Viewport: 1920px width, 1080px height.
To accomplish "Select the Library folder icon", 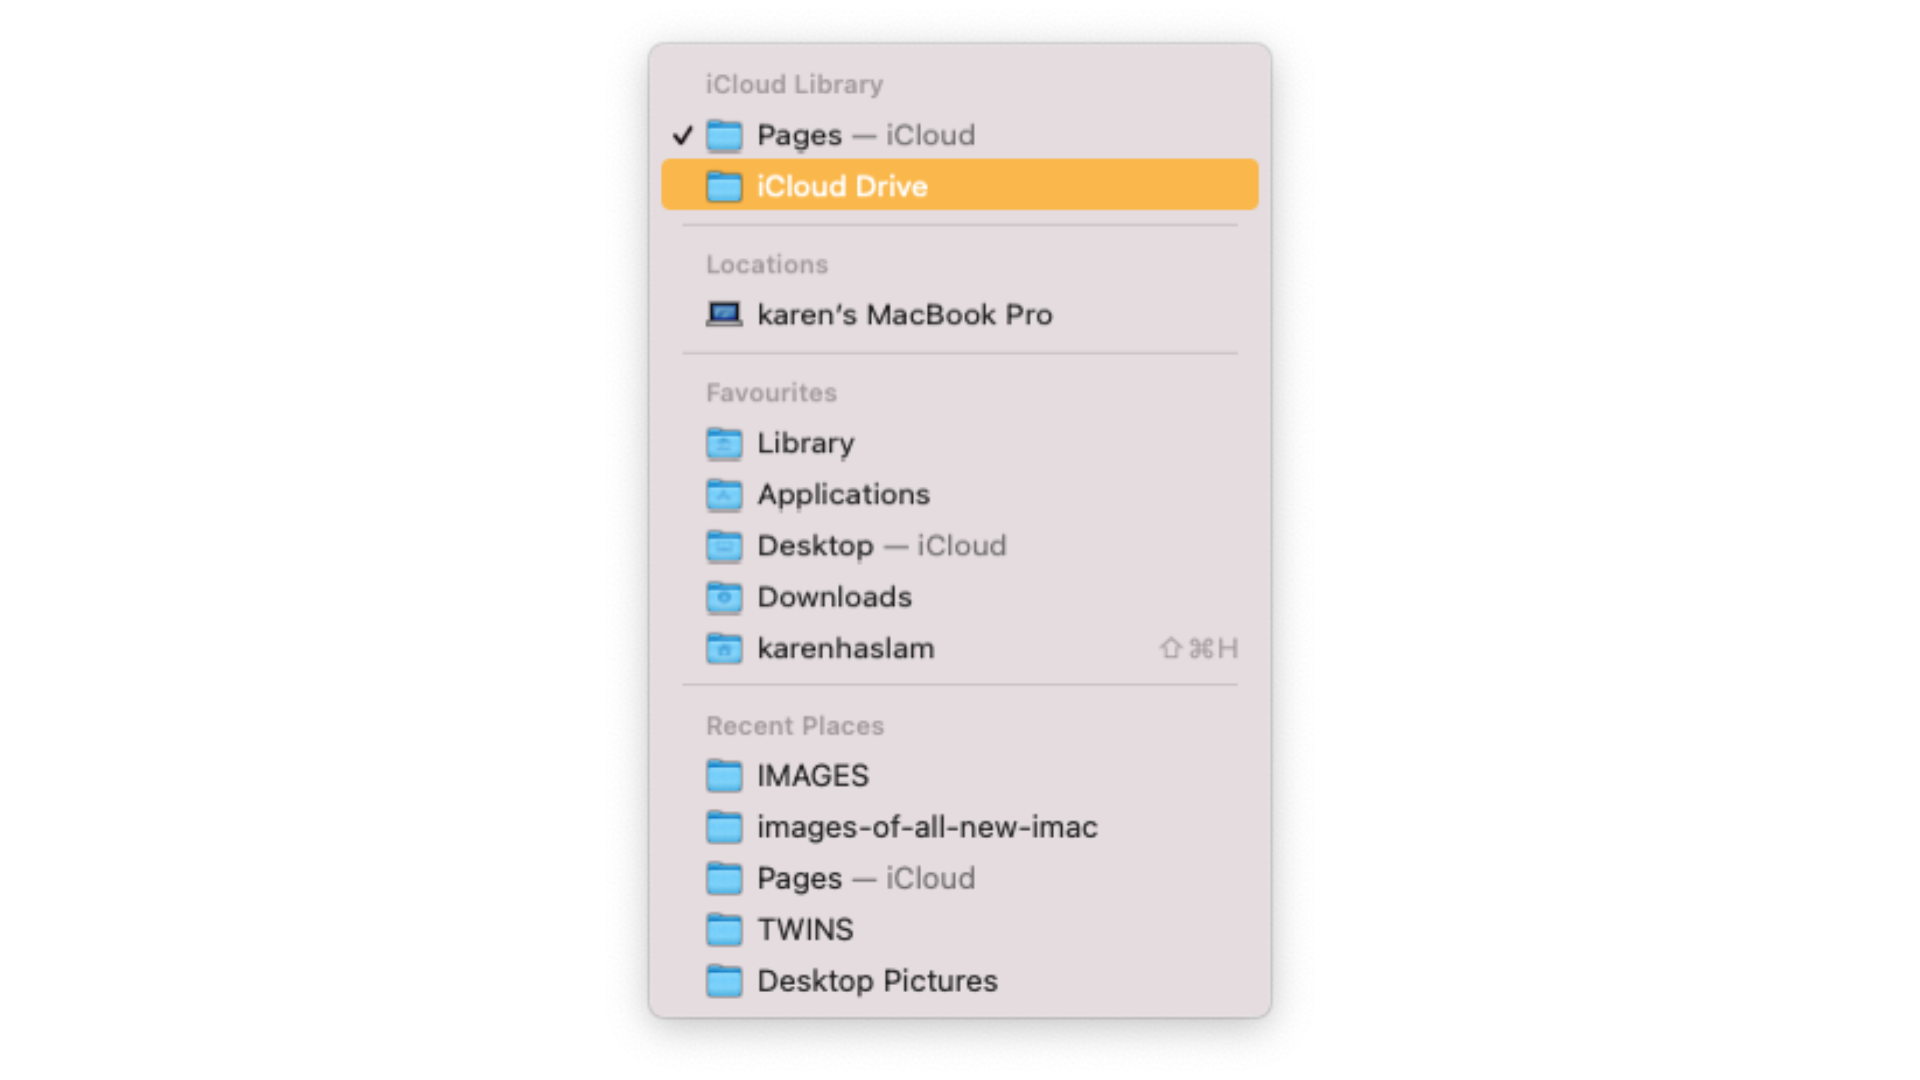I will (725, 443).
